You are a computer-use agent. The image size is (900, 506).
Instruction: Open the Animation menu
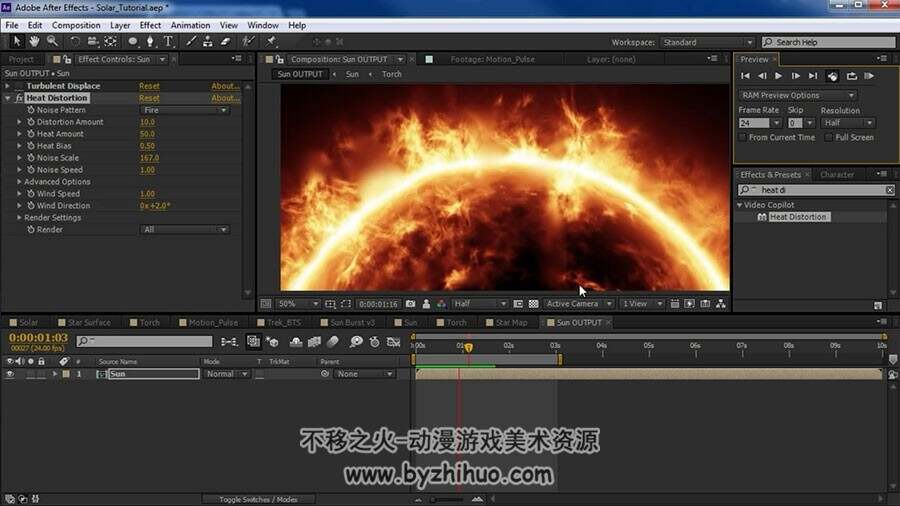tap(190, 25)
